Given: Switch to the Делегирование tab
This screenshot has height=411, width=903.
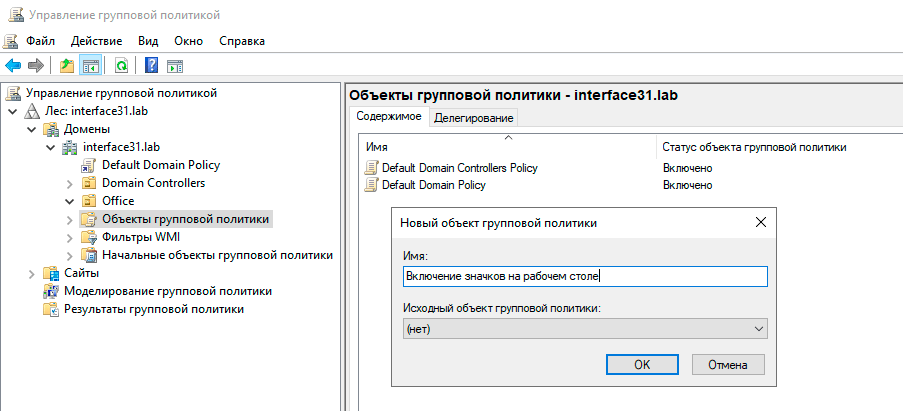Looking at the screenshot, I should pos(473,118).
